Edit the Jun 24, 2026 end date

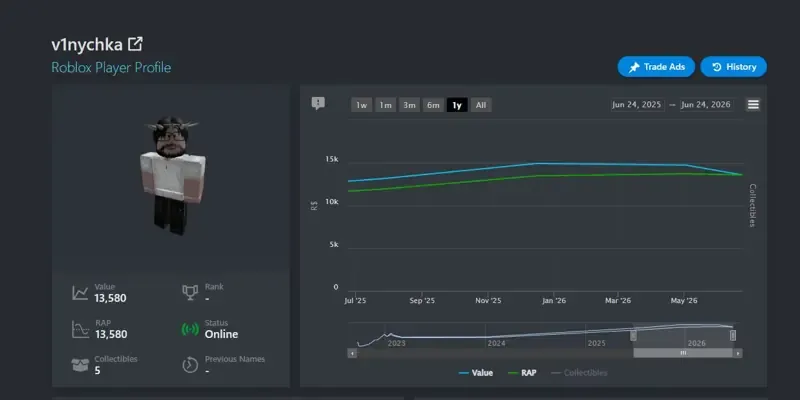point(706,105)
